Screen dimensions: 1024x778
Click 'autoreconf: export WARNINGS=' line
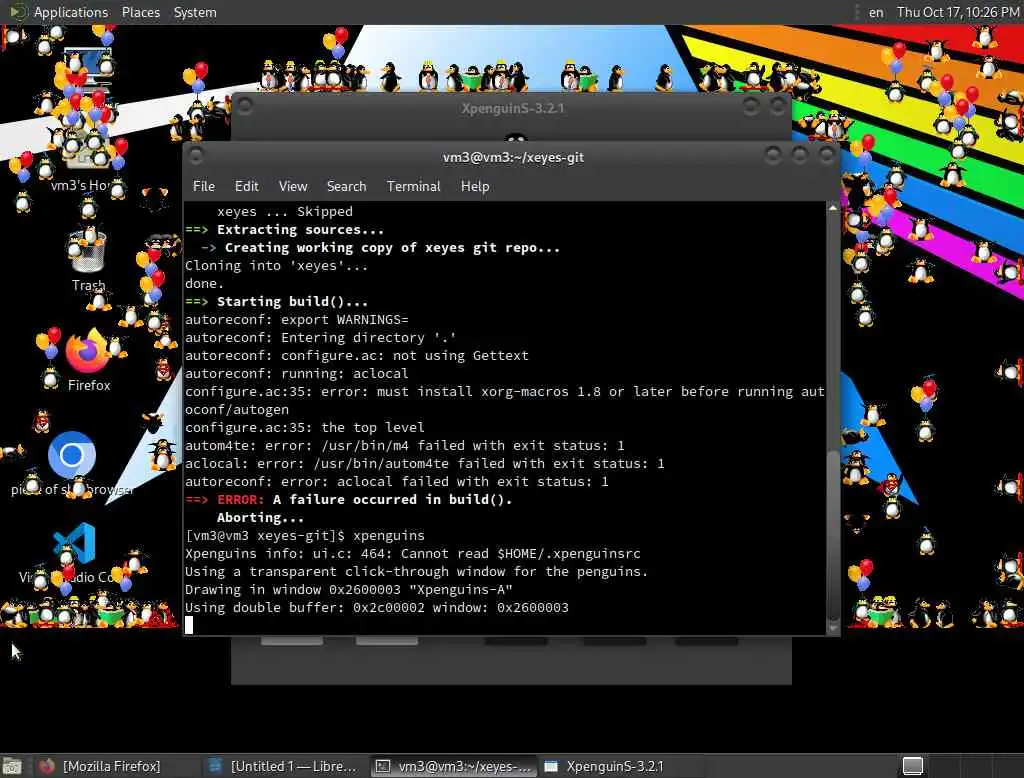click(296, 319)
